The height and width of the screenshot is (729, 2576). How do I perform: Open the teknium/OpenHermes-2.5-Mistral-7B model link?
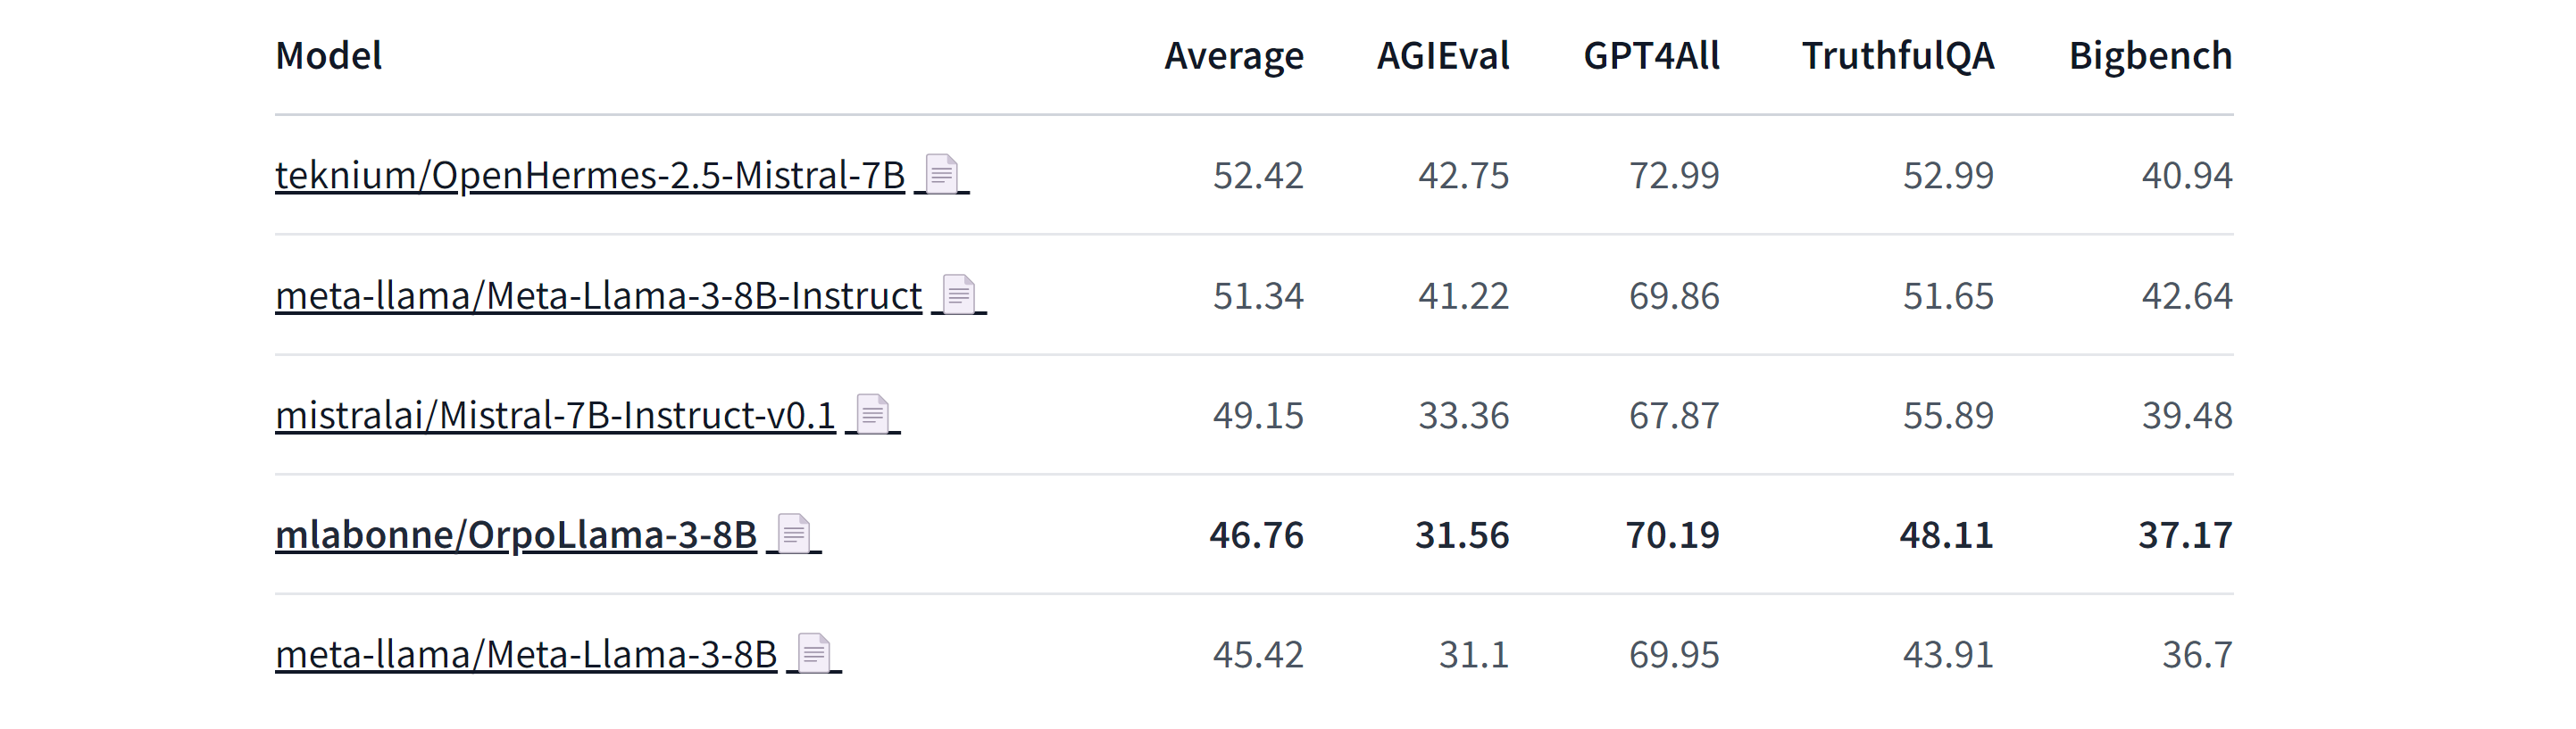[590, 175]
